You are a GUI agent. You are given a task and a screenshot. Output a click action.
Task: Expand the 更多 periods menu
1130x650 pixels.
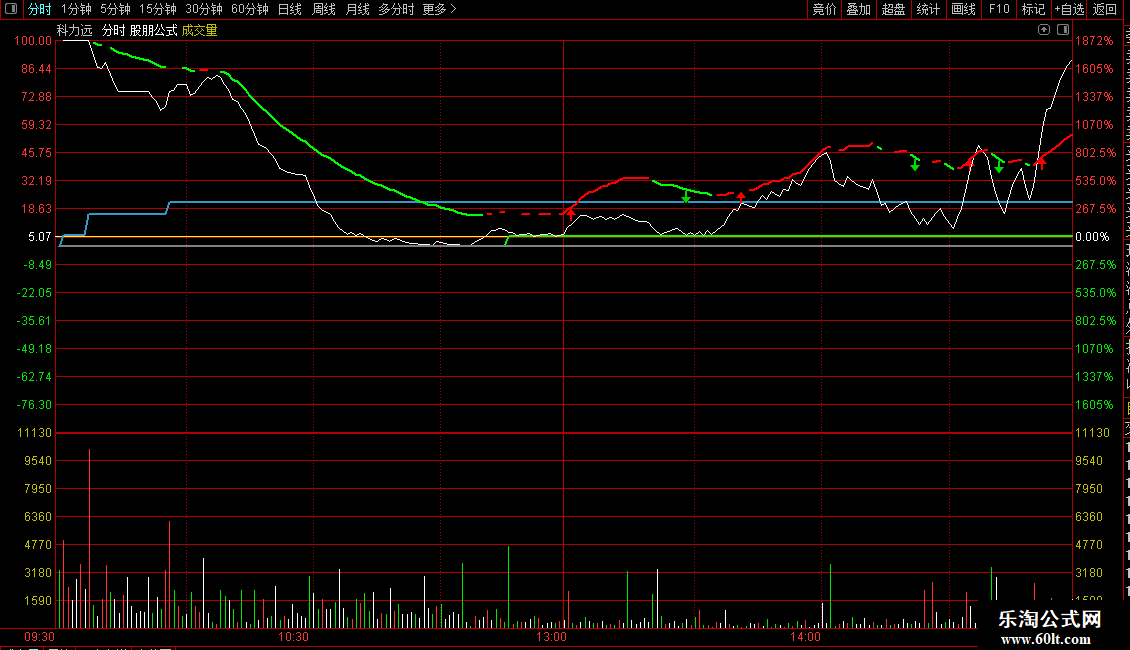click(439, 9)
